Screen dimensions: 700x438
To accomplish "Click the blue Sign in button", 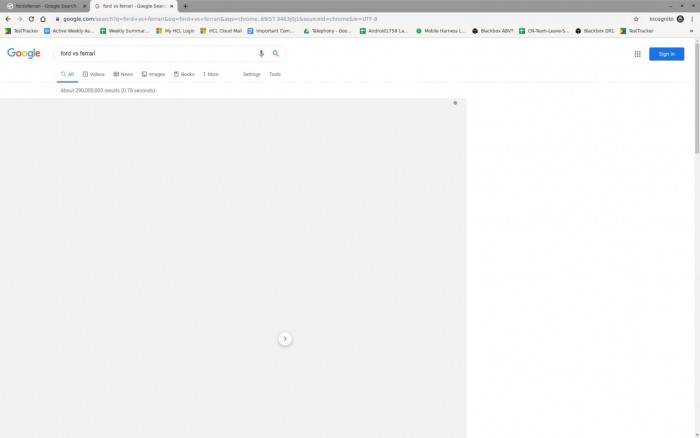I will [667, 54].
